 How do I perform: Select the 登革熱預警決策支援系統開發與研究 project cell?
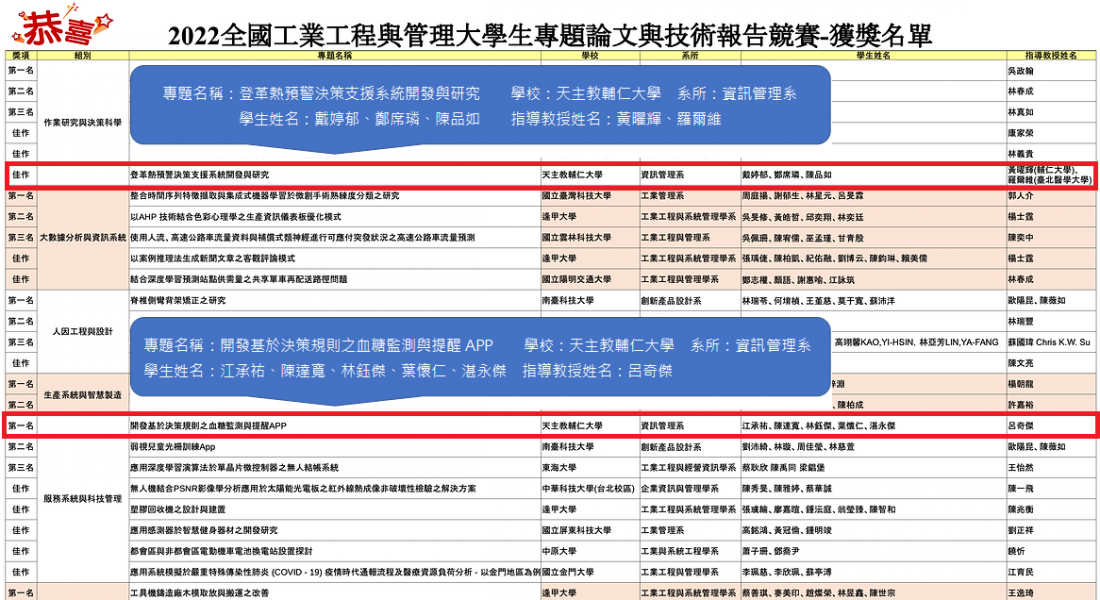click(200, 175)
